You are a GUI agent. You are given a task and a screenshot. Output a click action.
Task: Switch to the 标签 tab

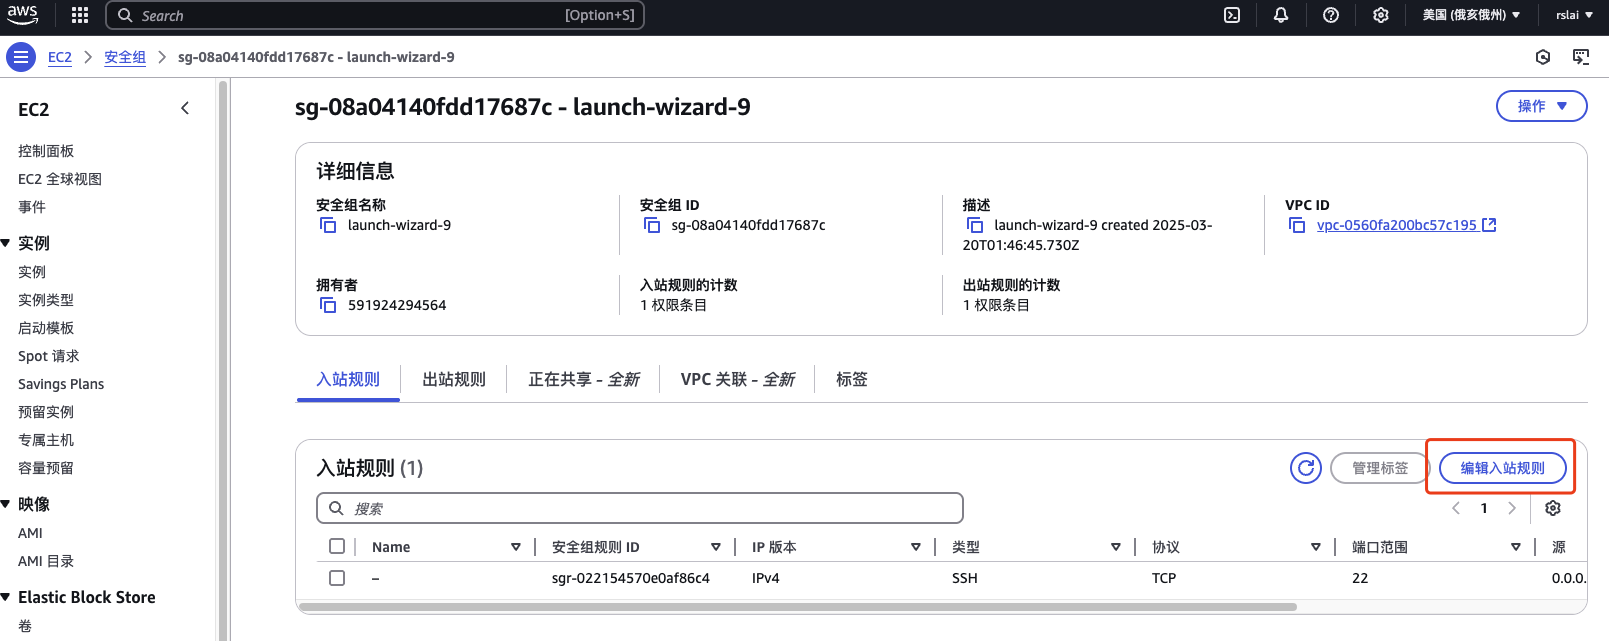(852, 379)
